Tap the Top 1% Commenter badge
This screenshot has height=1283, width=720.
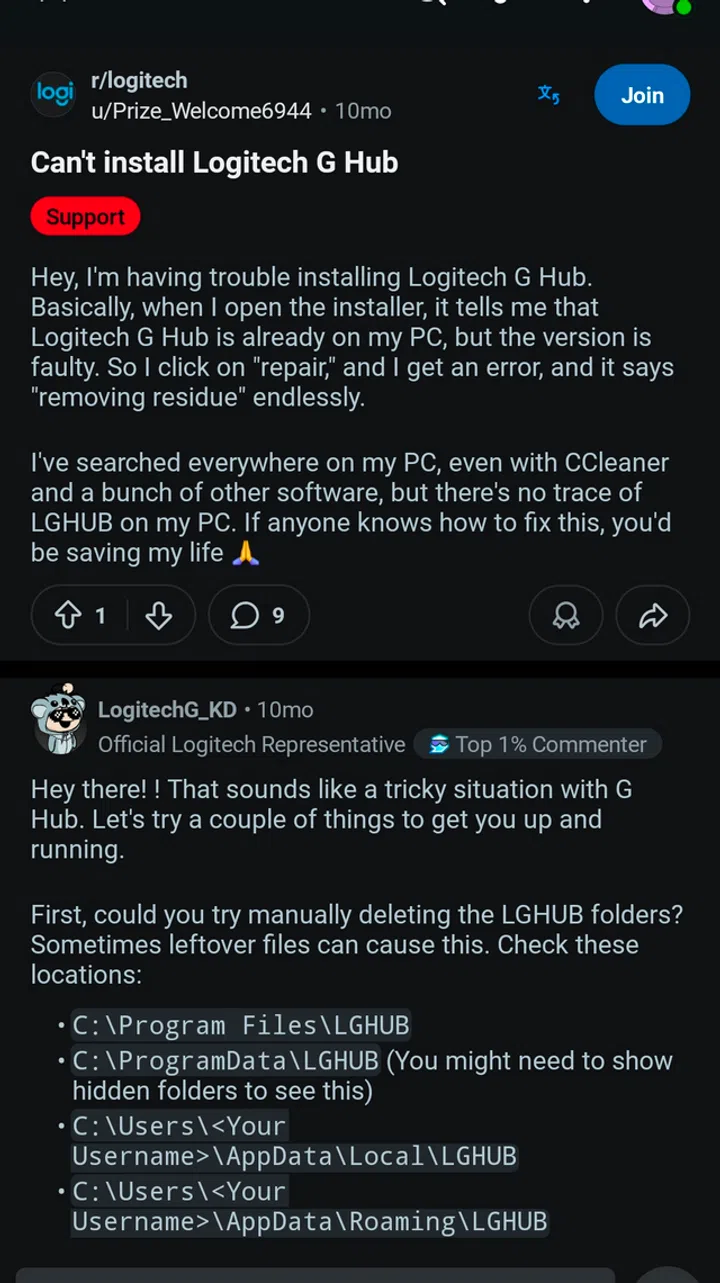(x=538, y=744)
